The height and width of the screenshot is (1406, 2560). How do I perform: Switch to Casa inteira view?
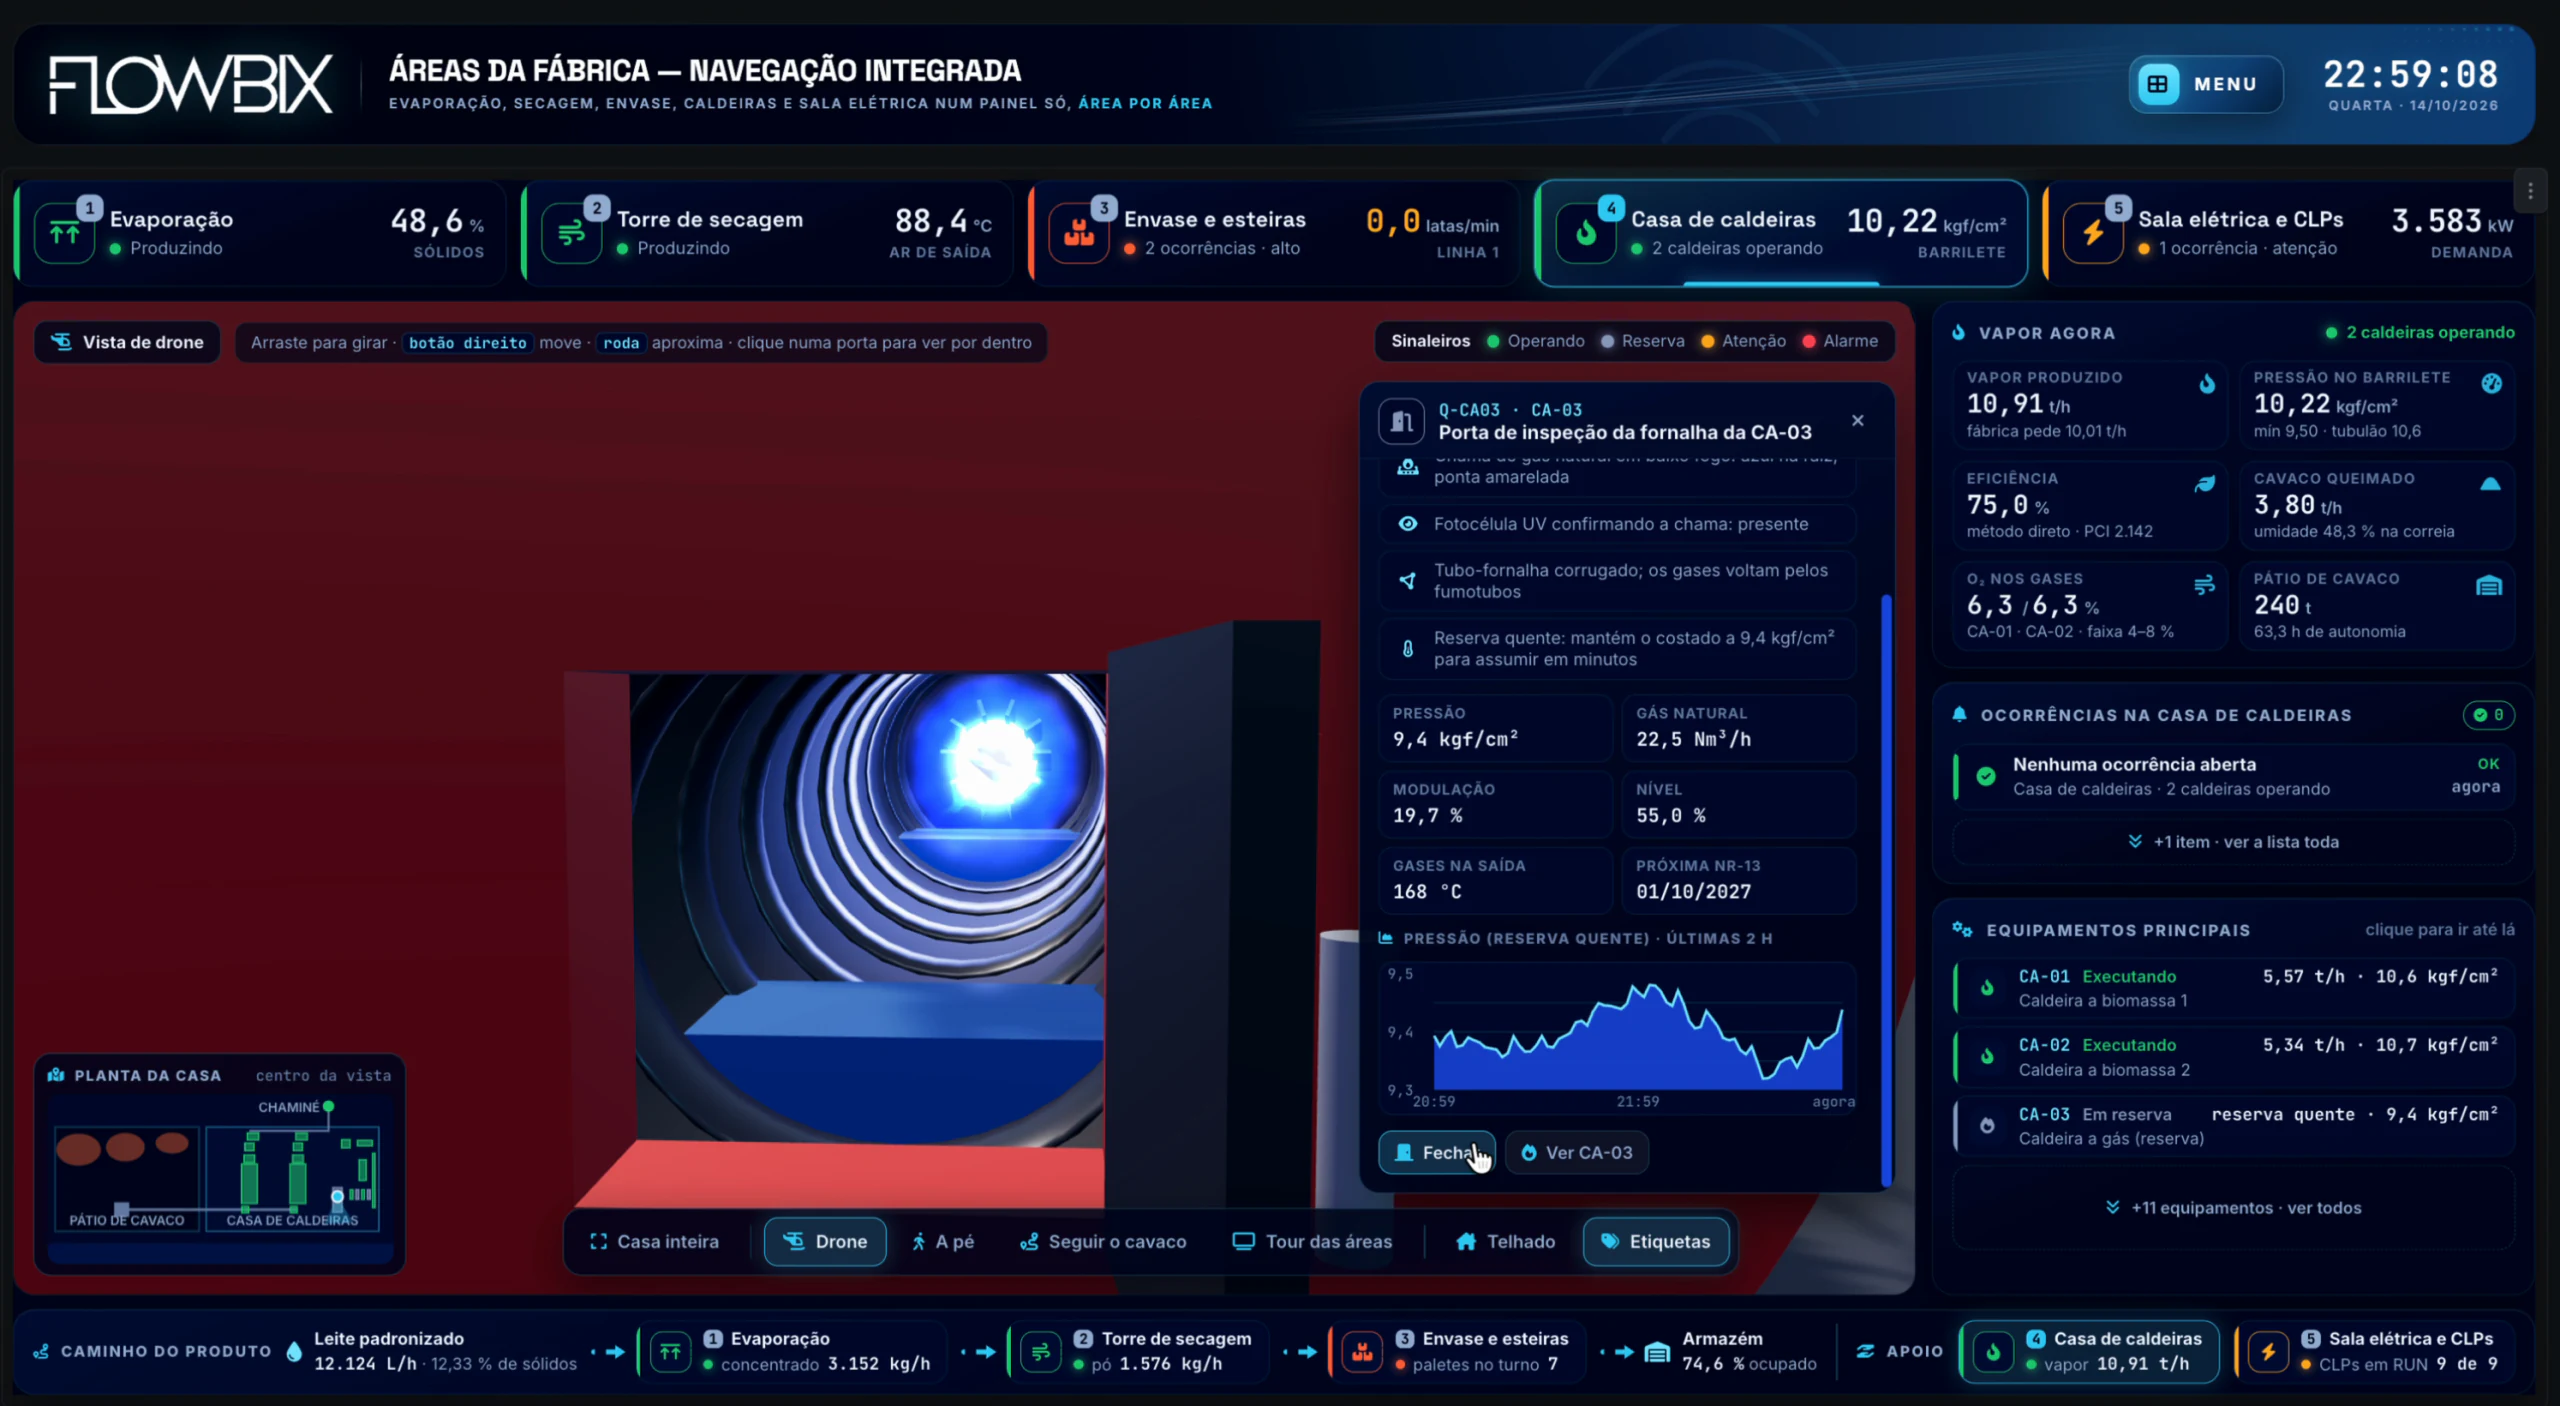[x=655, y=1241]
